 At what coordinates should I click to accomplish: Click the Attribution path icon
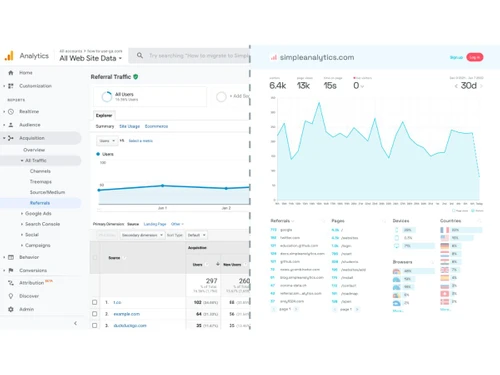11,283
